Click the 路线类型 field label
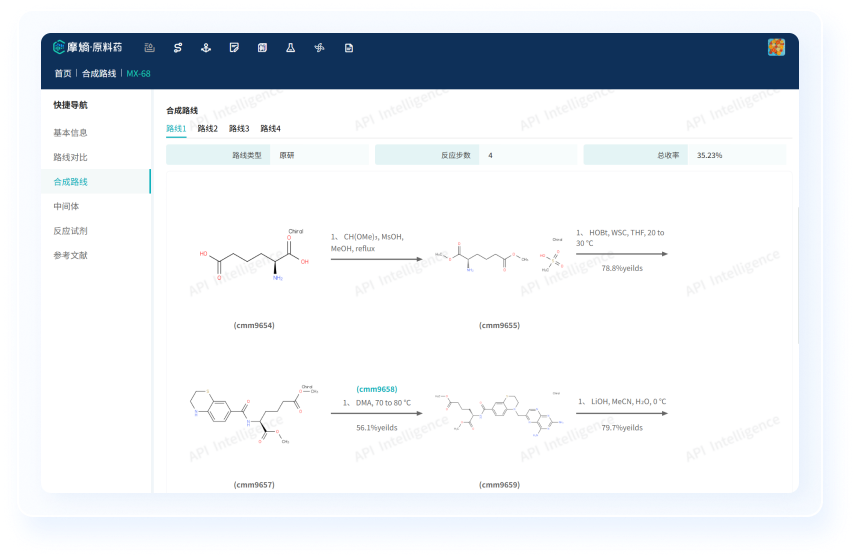The width and height of the screenshot is (856, 558). pos(247,156)
